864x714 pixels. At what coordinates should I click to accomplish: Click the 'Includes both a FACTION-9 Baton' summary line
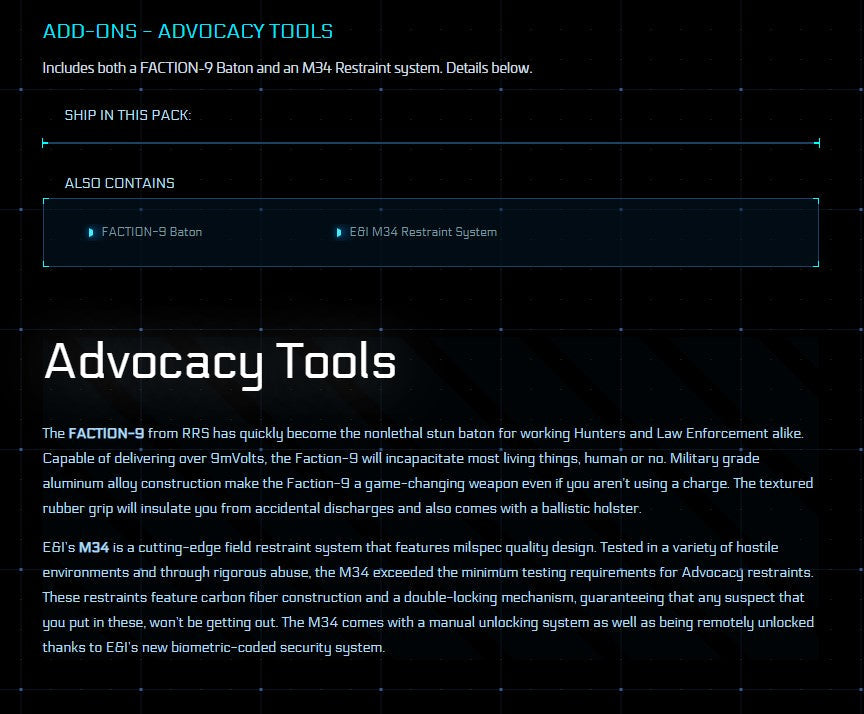(x=287, y=68)
